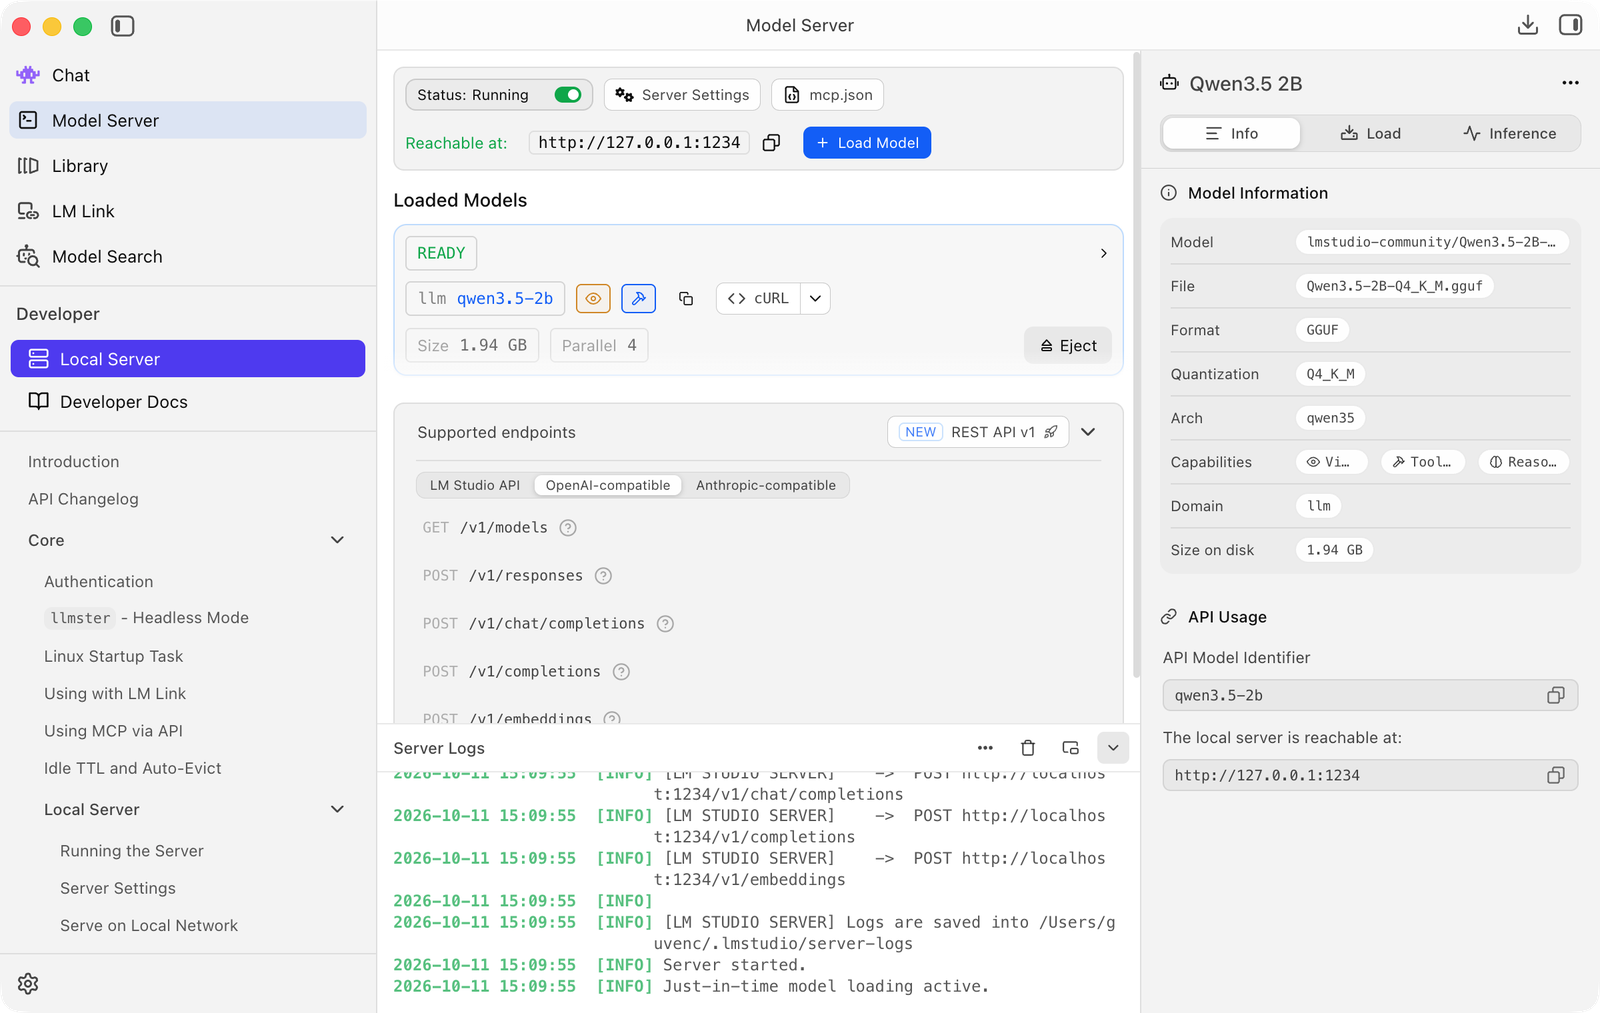Clear server logs with trash icon

[1027, 748]
